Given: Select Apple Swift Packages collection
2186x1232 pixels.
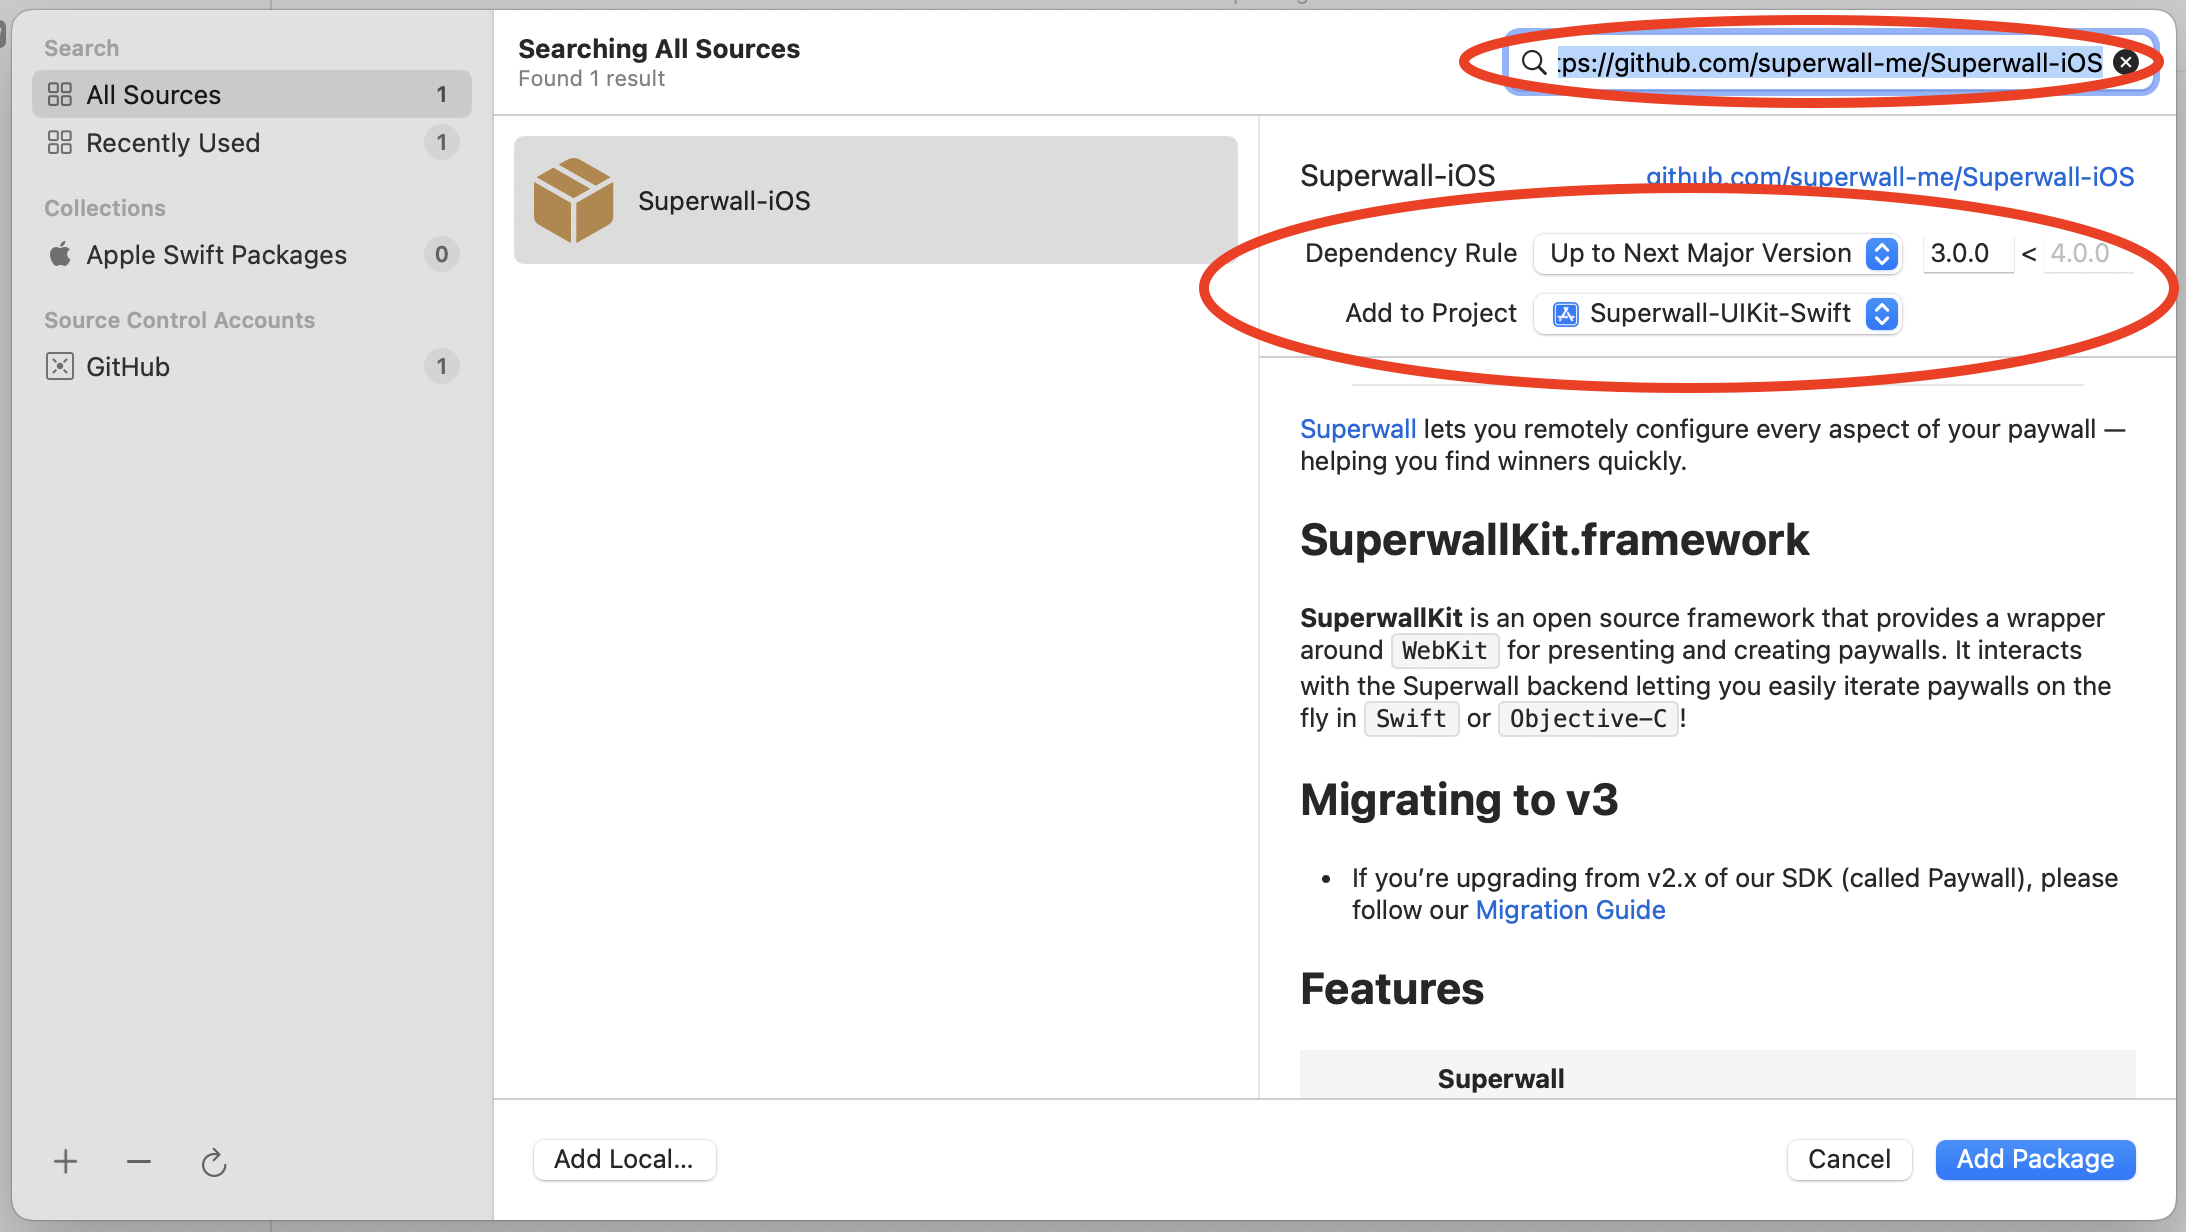Looking at the screenshot, I should pos(216,255).
